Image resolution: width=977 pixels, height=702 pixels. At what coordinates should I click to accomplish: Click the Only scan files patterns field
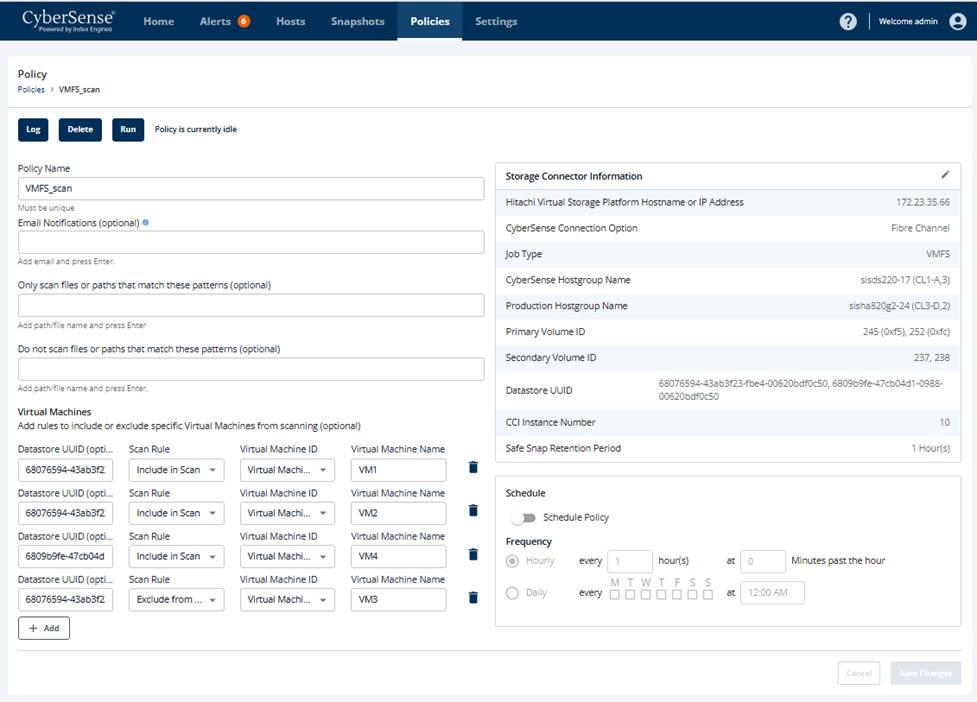point(251,305)
